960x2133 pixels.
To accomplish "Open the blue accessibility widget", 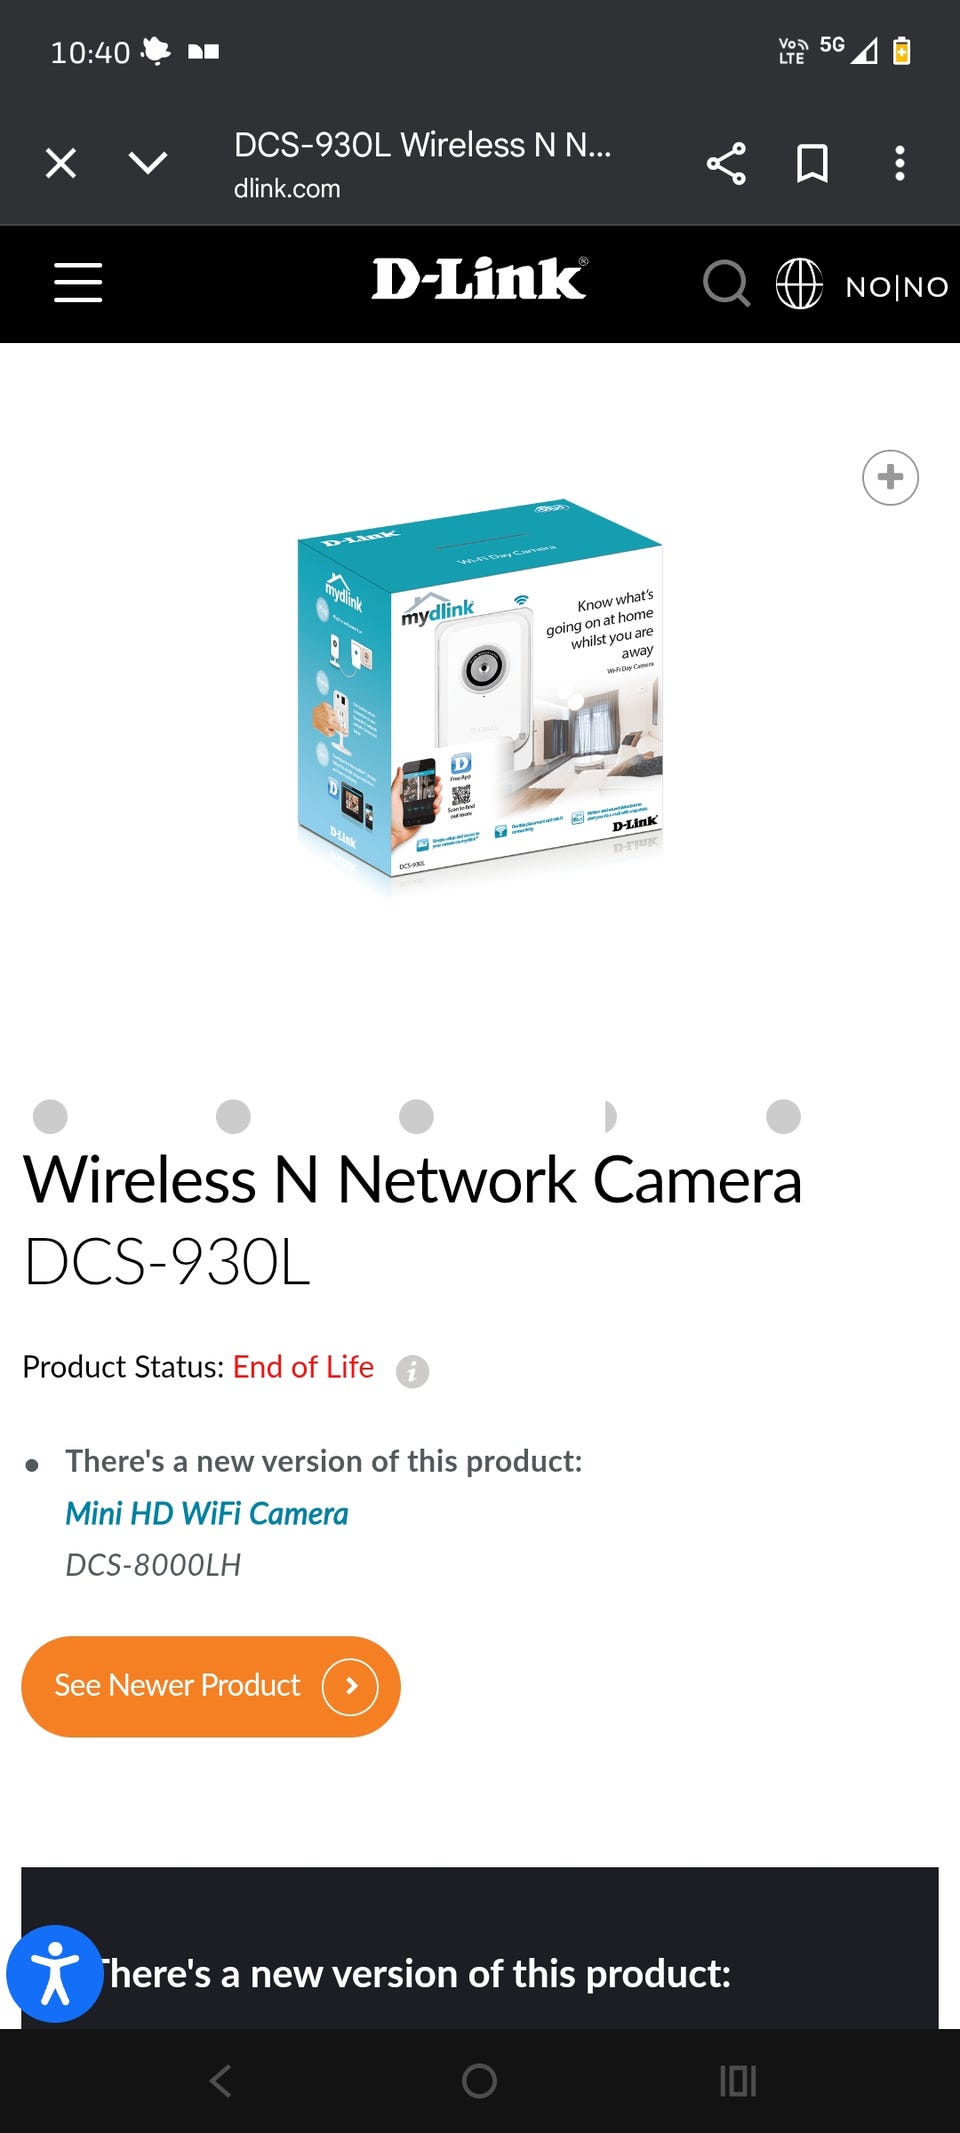I will (55, 1974).
